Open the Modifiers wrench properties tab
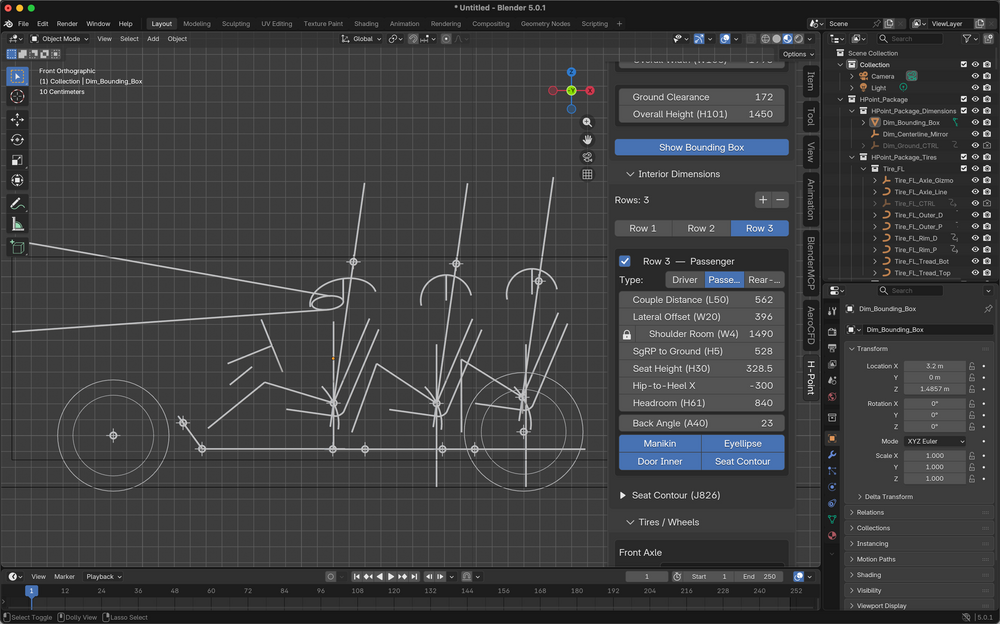This screenshot has width=1000, height=624. 832,455
